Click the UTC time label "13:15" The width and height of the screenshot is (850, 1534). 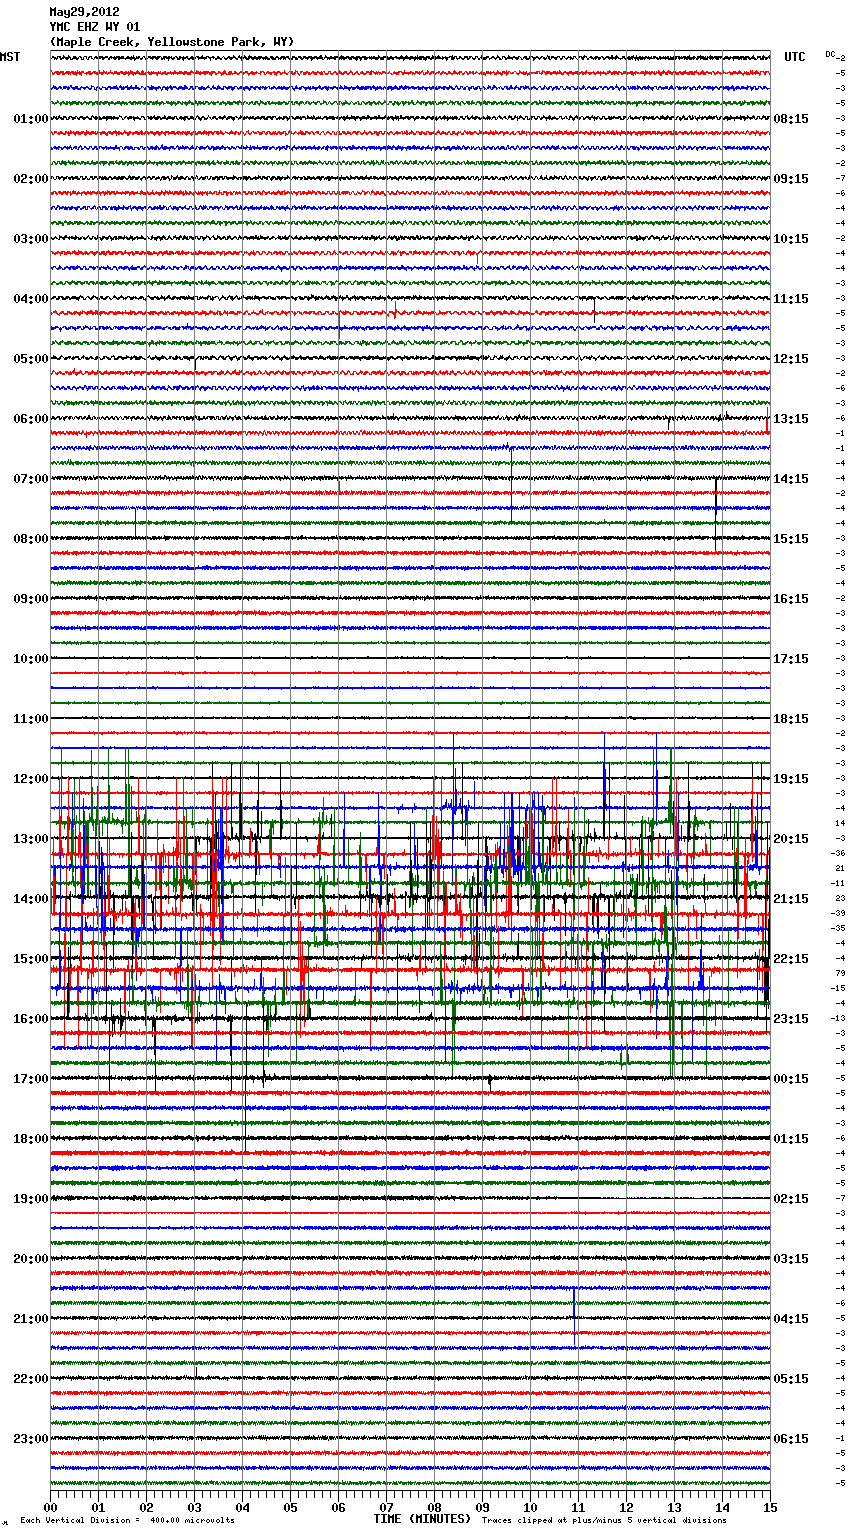pos(791,419)
